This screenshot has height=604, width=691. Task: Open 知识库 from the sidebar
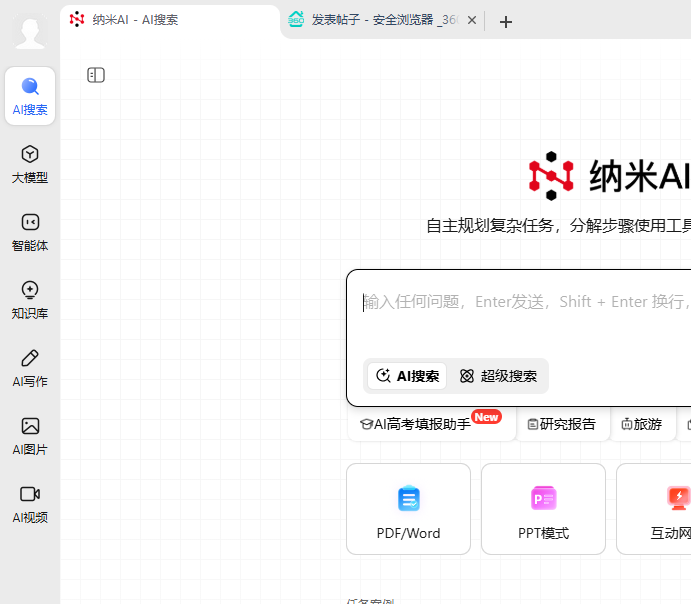point(30,300)
